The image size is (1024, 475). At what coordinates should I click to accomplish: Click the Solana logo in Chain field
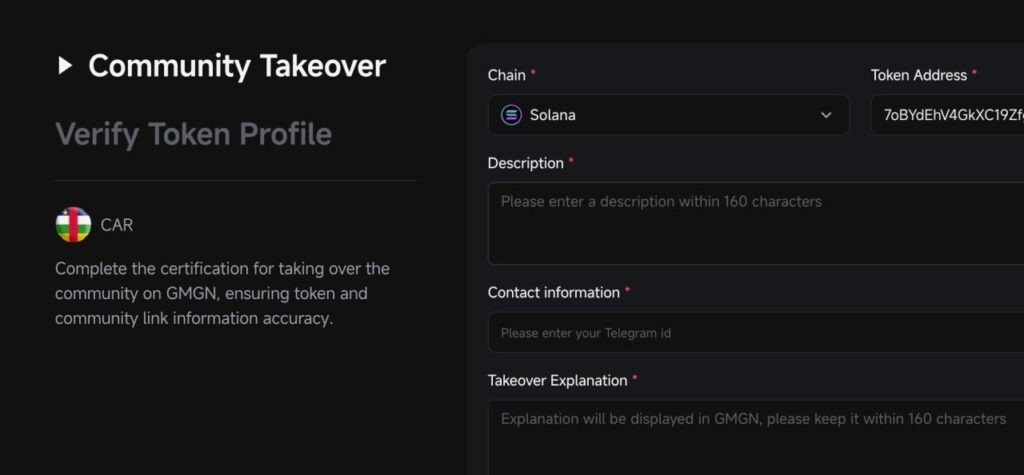pyautogui.click(x=511, y=115)
